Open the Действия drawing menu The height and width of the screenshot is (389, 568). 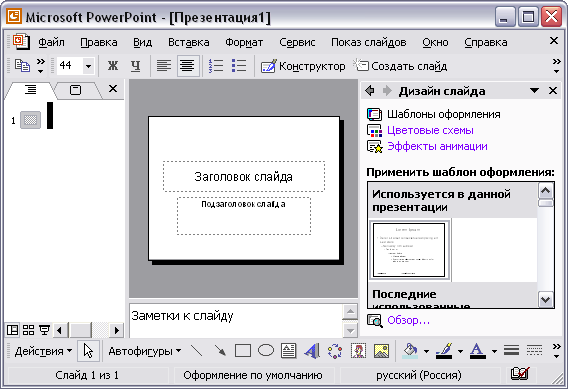point(43,351)
